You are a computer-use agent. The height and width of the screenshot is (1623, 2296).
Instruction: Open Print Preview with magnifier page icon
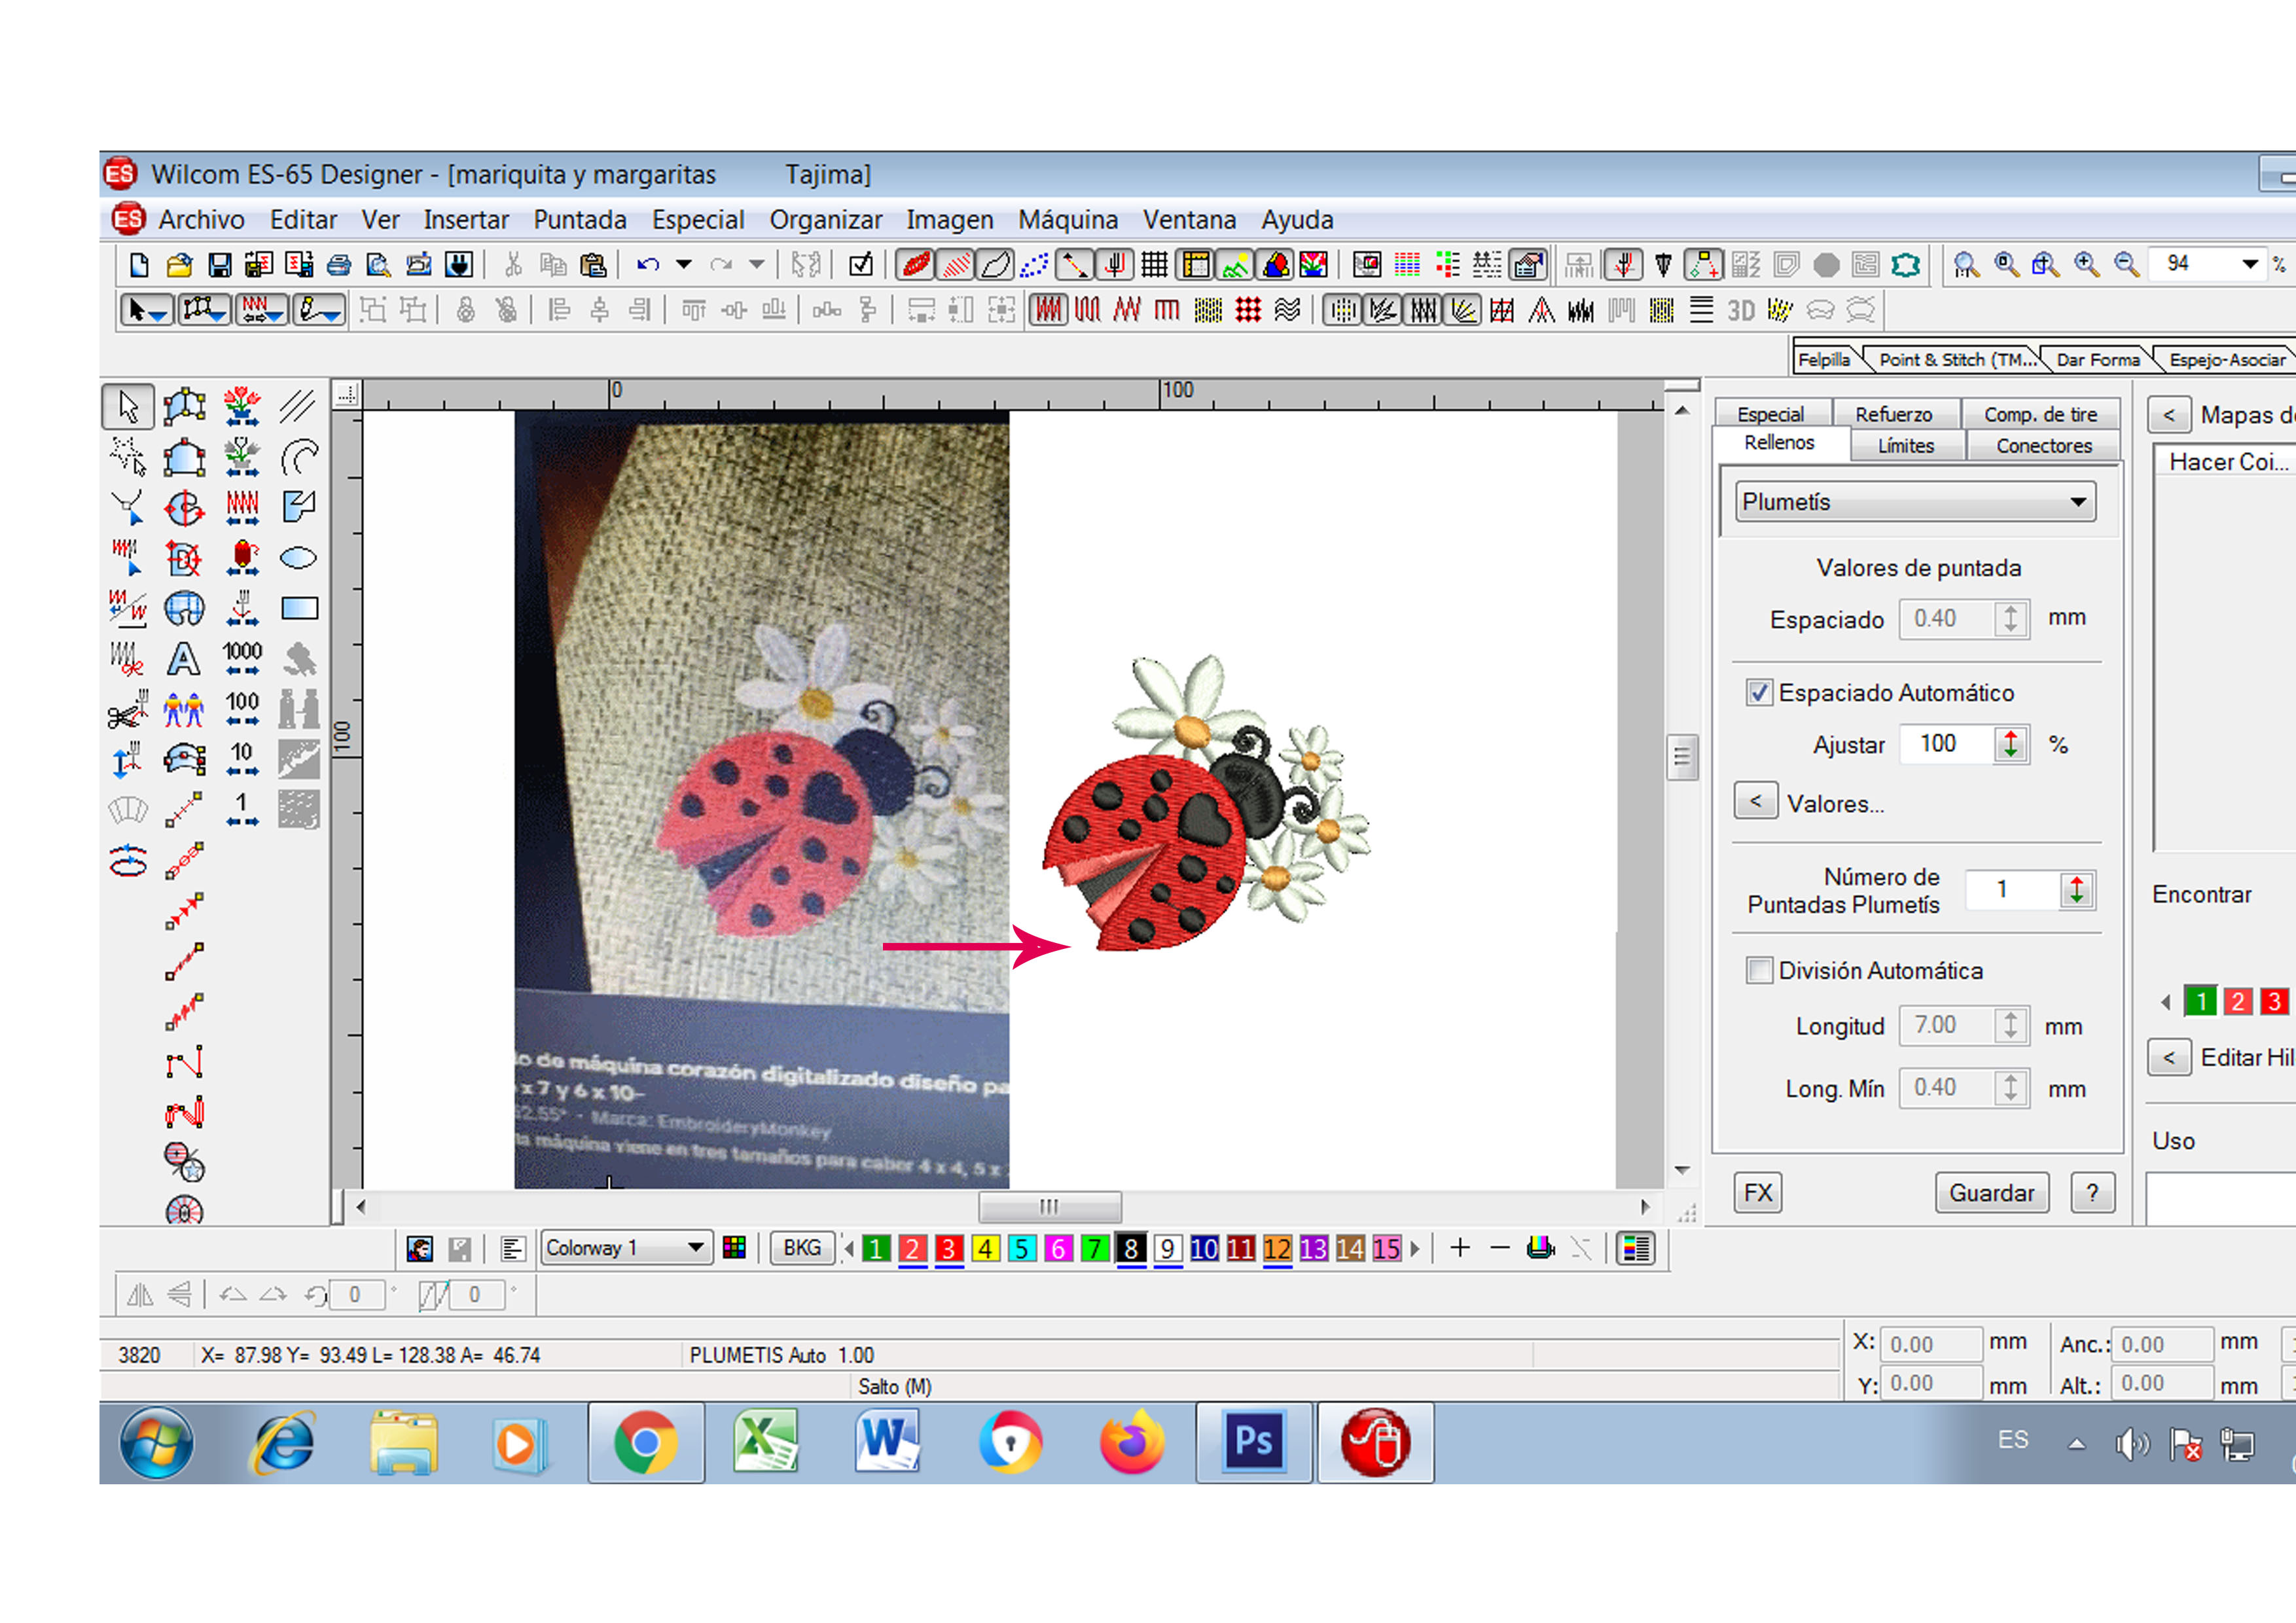pyautogui.click(x=378, y=265)
